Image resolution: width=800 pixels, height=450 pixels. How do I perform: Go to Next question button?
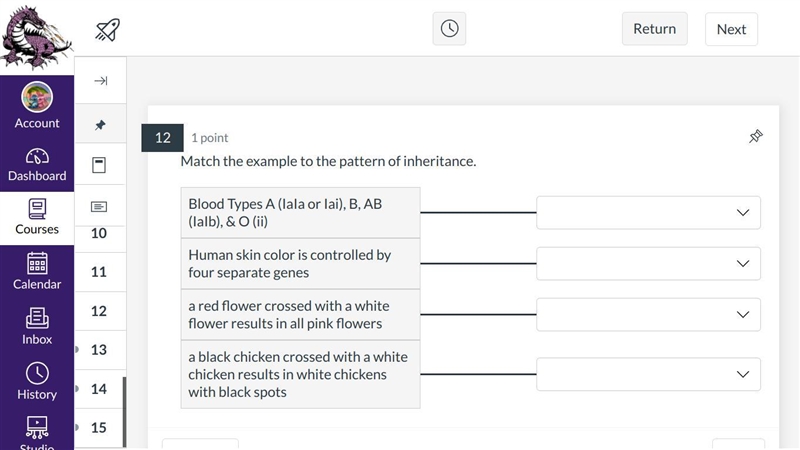coord(731,29)
